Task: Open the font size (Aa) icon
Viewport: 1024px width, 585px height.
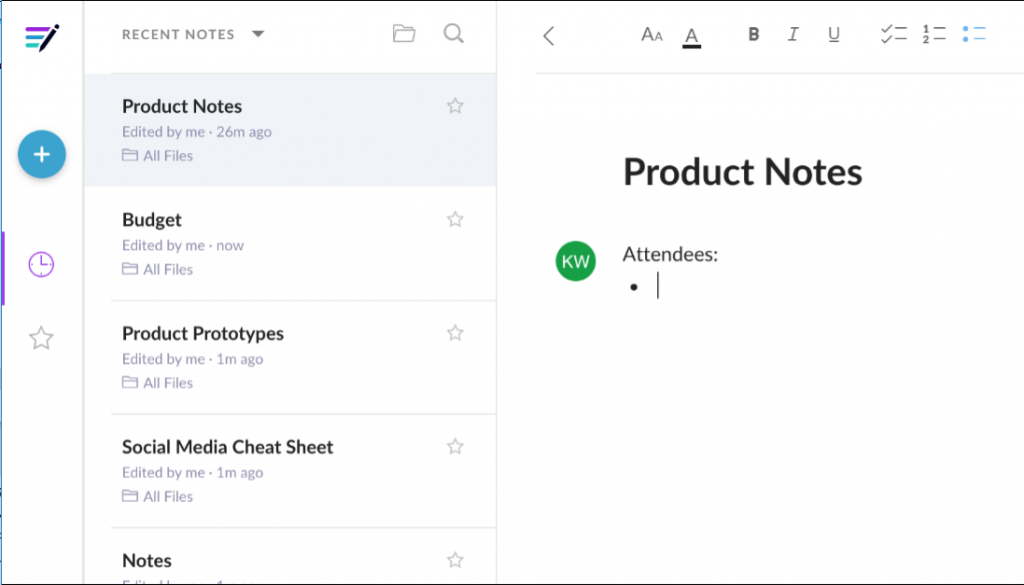Action: pos(651,34)
